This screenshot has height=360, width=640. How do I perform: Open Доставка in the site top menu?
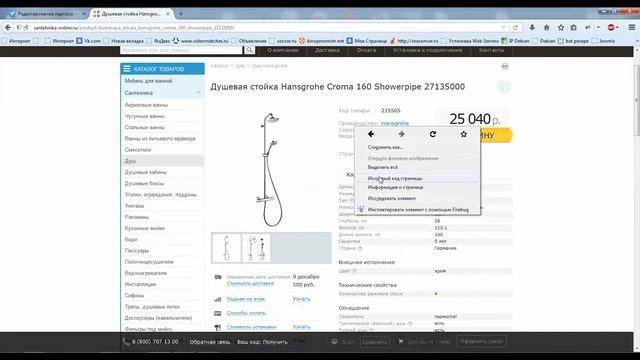[327, 50]
